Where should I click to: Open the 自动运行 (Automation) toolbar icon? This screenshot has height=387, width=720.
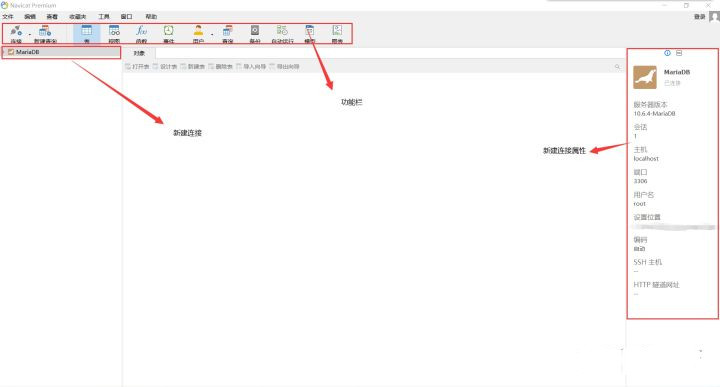[282, 34]
